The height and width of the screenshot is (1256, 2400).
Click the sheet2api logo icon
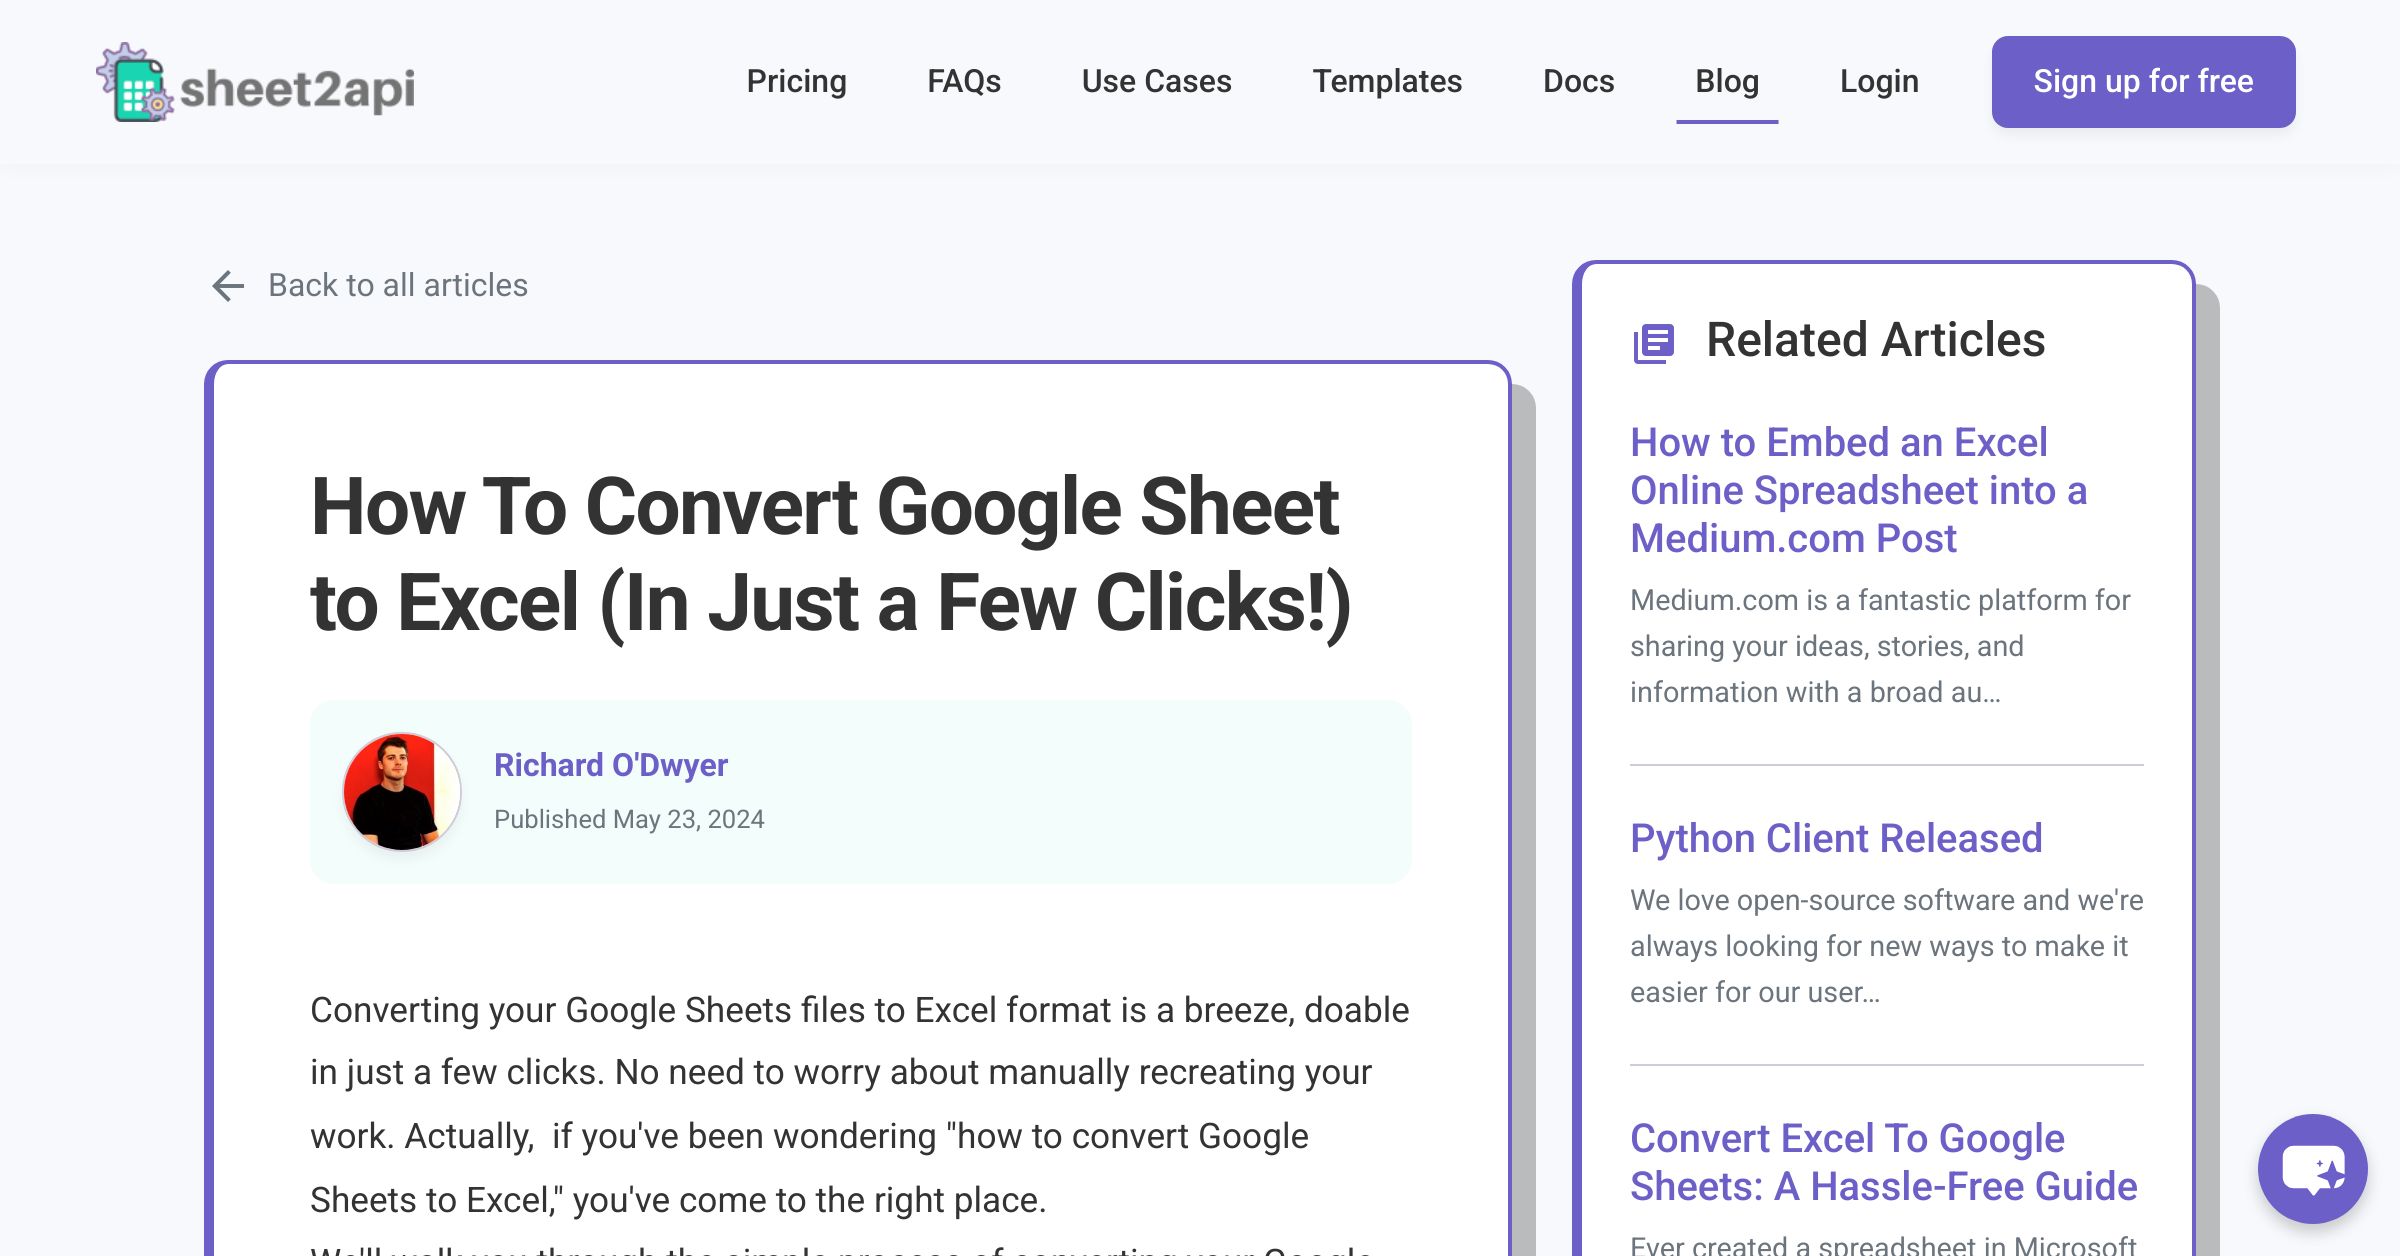(135, 84)
